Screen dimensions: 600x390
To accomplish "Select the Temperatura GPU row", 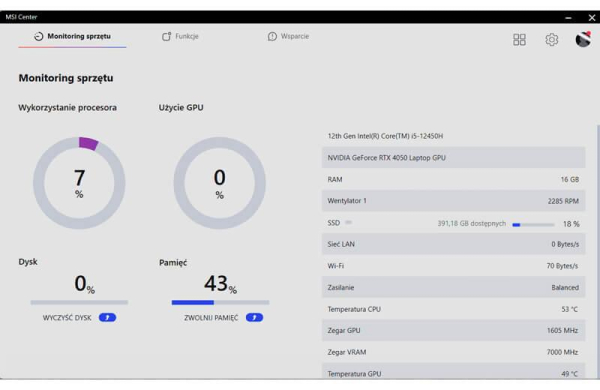I will [x=453, y=371].
